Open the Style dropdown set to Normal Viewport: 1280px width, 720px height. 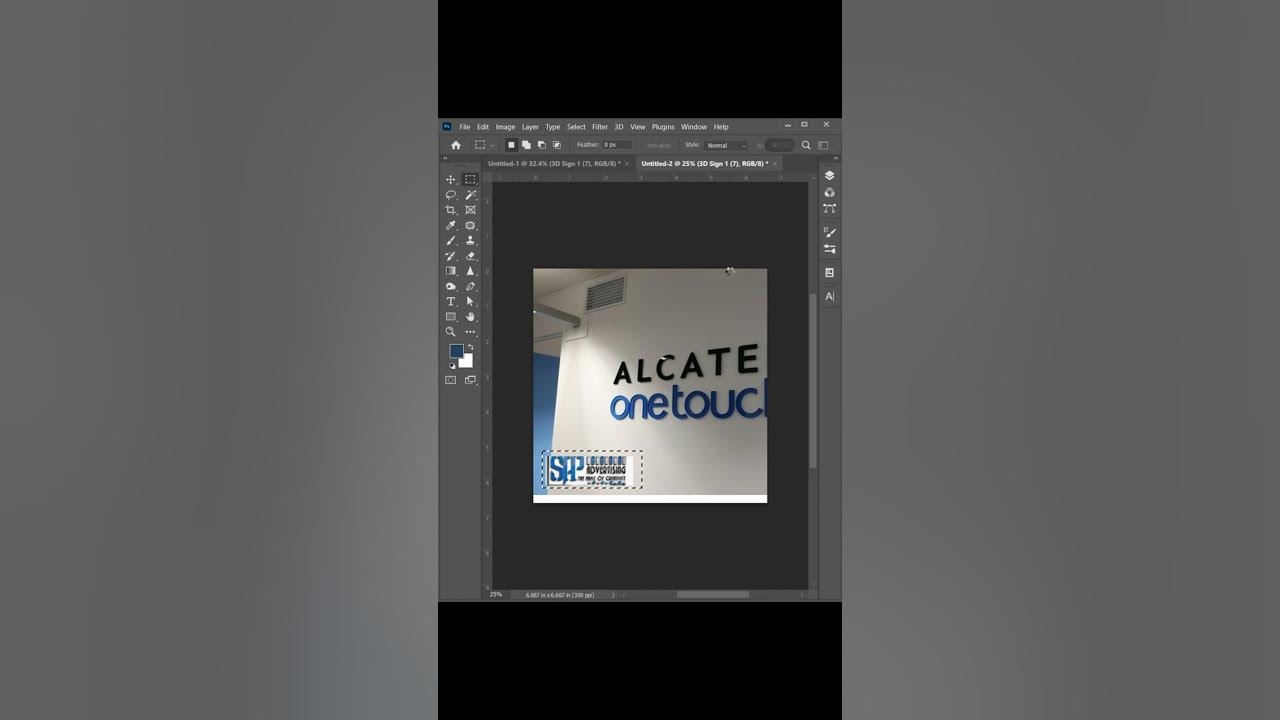(727, 145)
